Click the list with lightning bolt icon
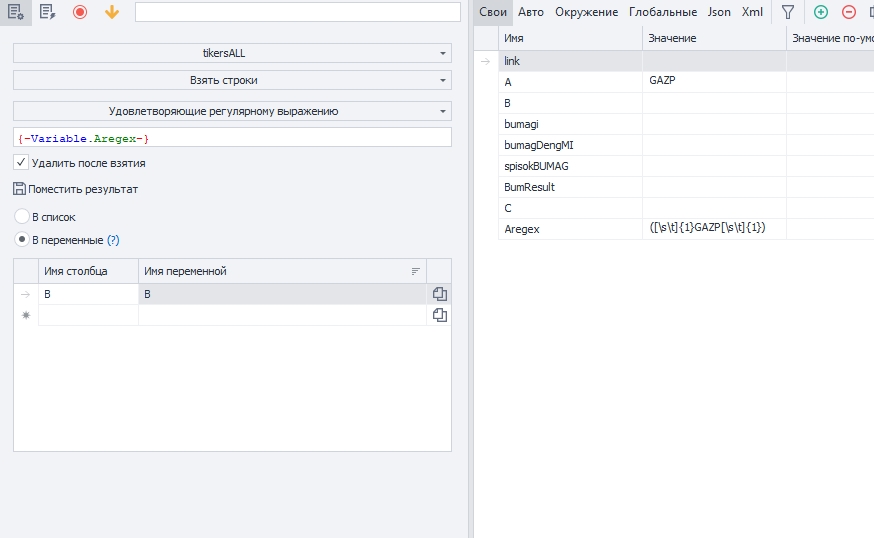Image resolution: width=874 pixels, height=538 pixels. [46, 12]
